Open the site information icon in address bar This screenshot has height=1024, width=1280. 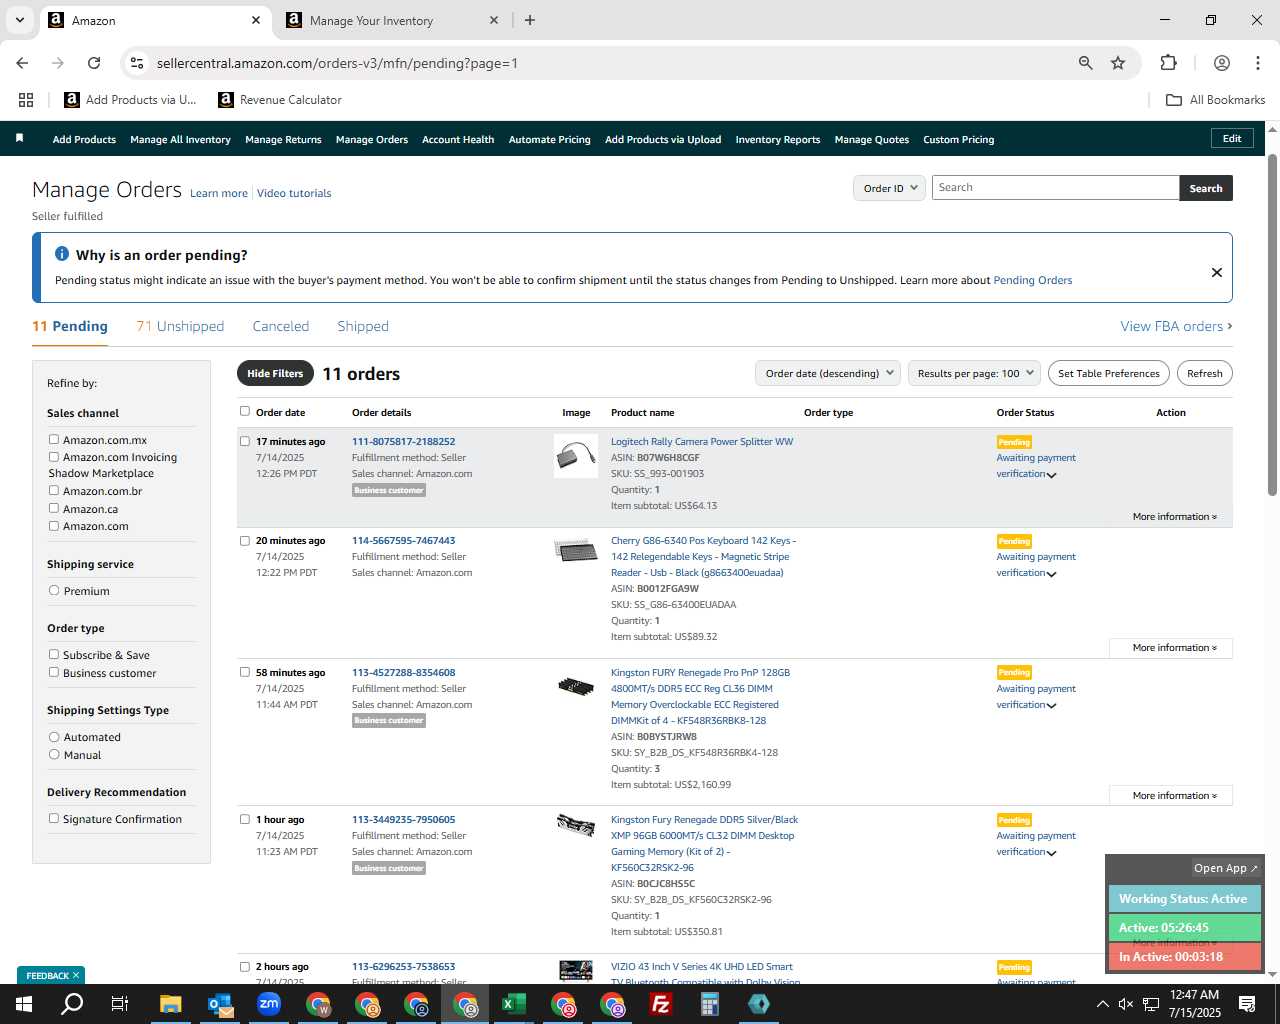pyautogui.click(x=137, y=63)
